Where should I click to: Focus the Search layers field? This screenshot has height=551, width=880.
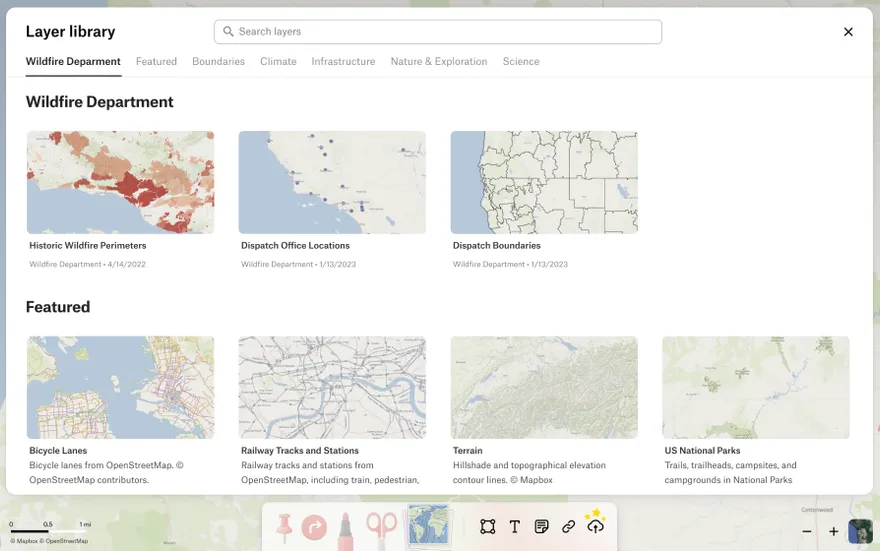438,32
